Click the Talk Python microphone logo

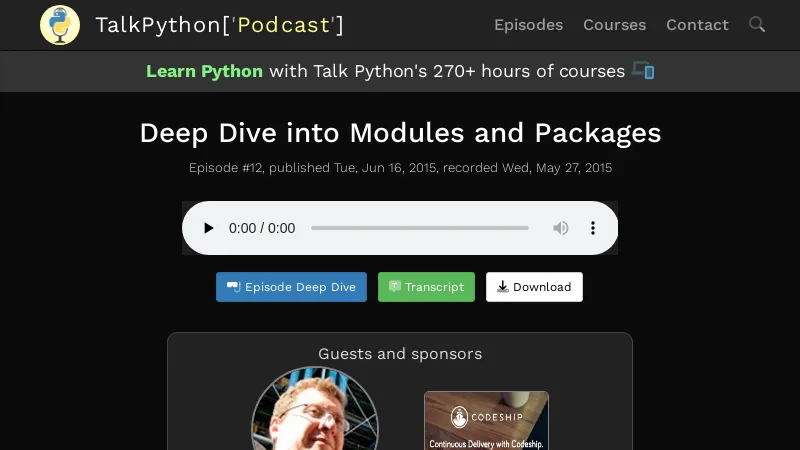(60, 25)
